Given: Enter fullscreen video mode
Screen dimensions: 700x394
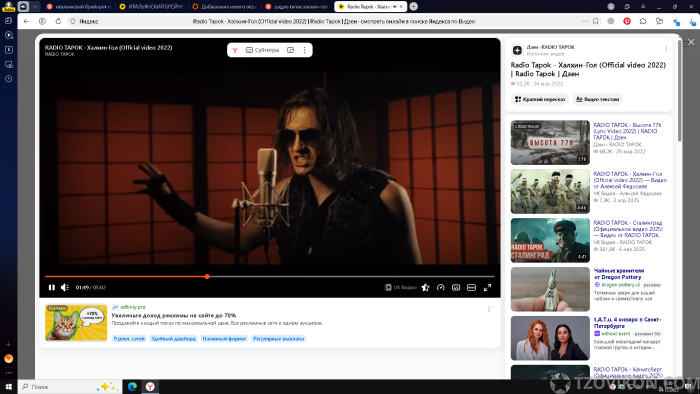Looking at the screenshot, I should click(488, 287).
